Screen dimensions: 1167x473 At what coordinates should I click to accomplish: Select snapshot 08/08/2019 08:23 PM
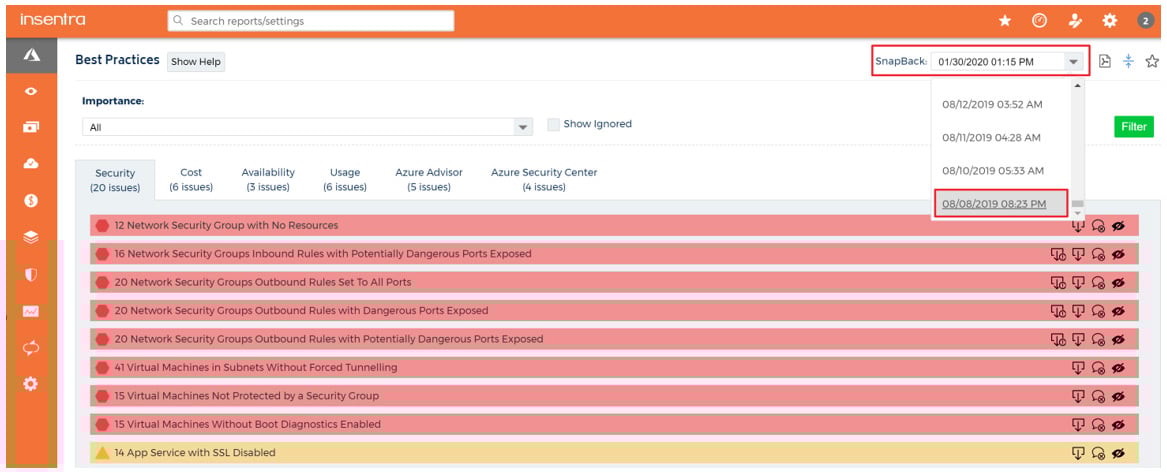[x=994, y=204]
